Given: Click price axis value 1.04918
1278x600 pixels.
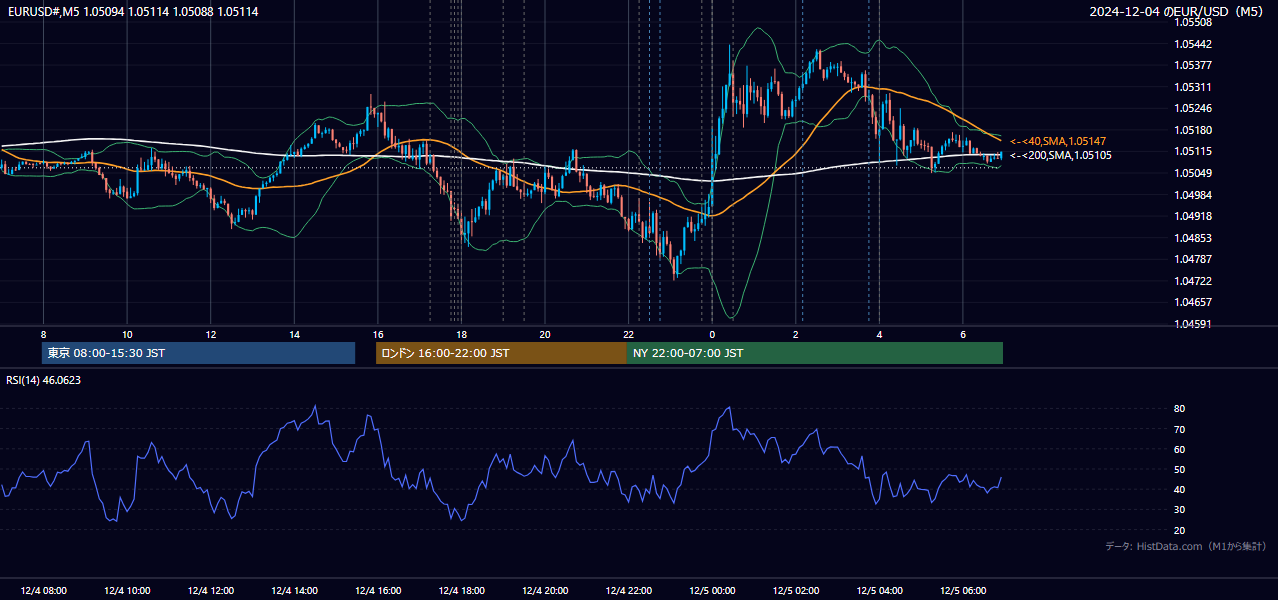Looking at the screenshot, I should click(1192, 216).
